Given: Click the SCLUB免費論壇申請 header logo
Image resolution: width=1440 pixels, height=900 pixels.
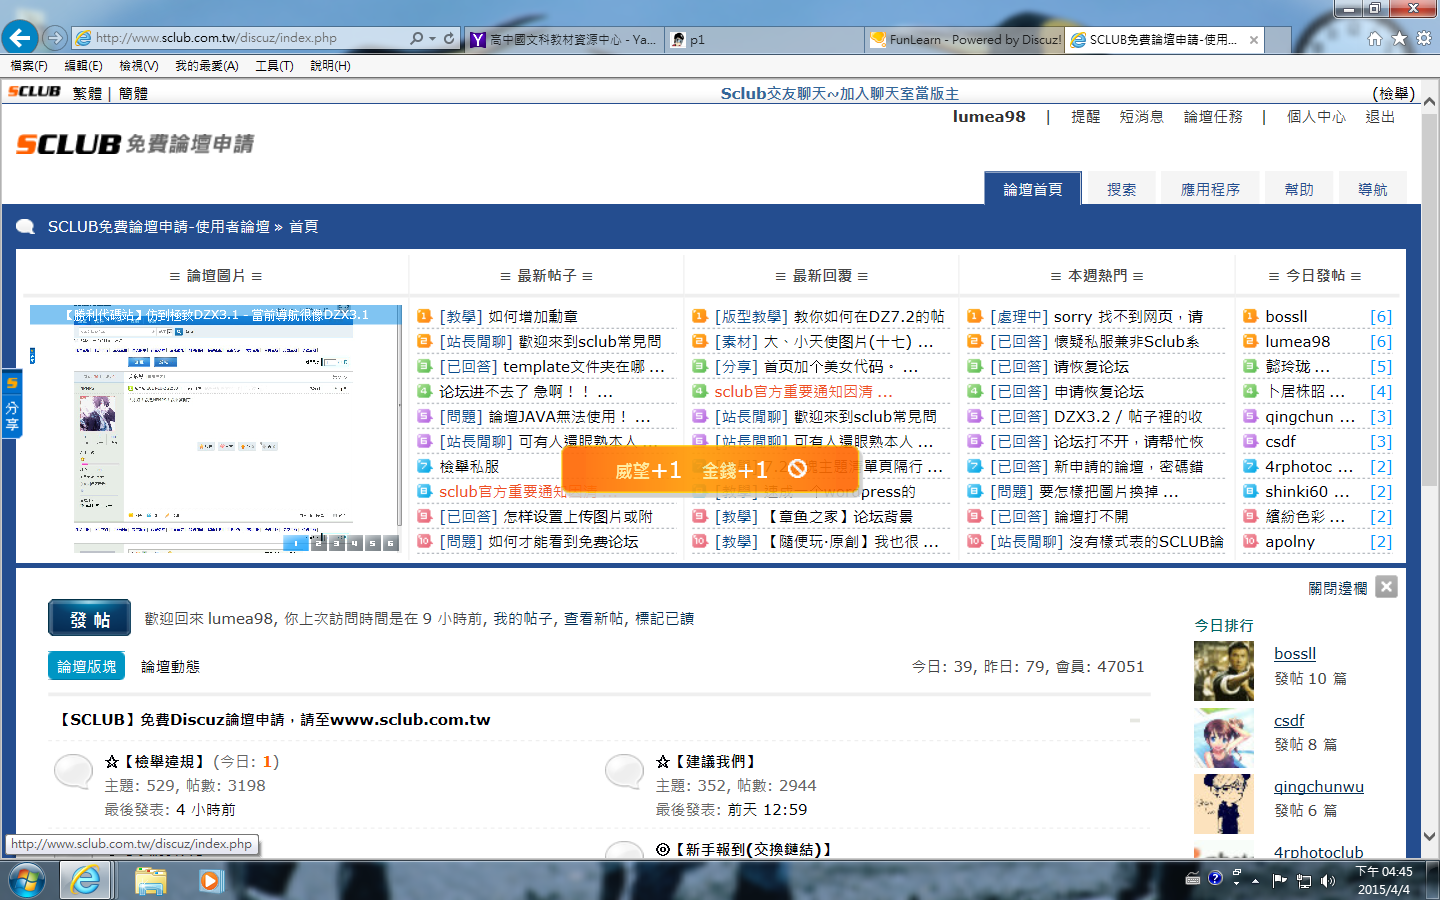Looking at the screenshot, I should coord(135,144).
